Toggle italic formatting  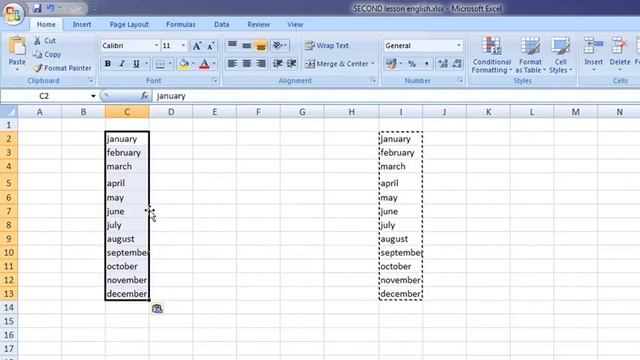click(122, 64)
